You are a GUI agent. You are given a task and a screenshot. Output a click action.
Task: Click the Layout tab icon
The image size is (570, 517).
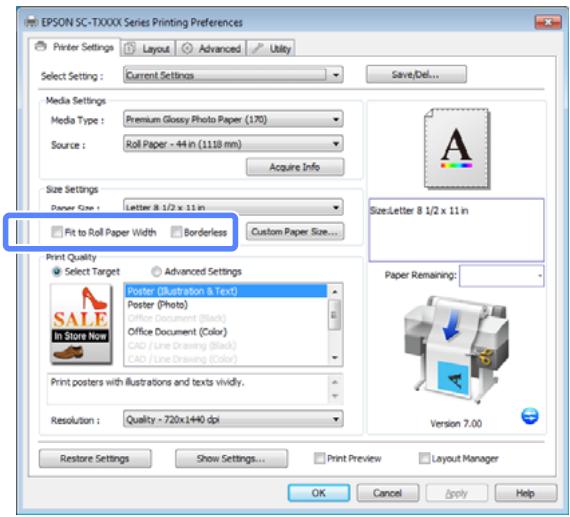(x=130, y=48)
